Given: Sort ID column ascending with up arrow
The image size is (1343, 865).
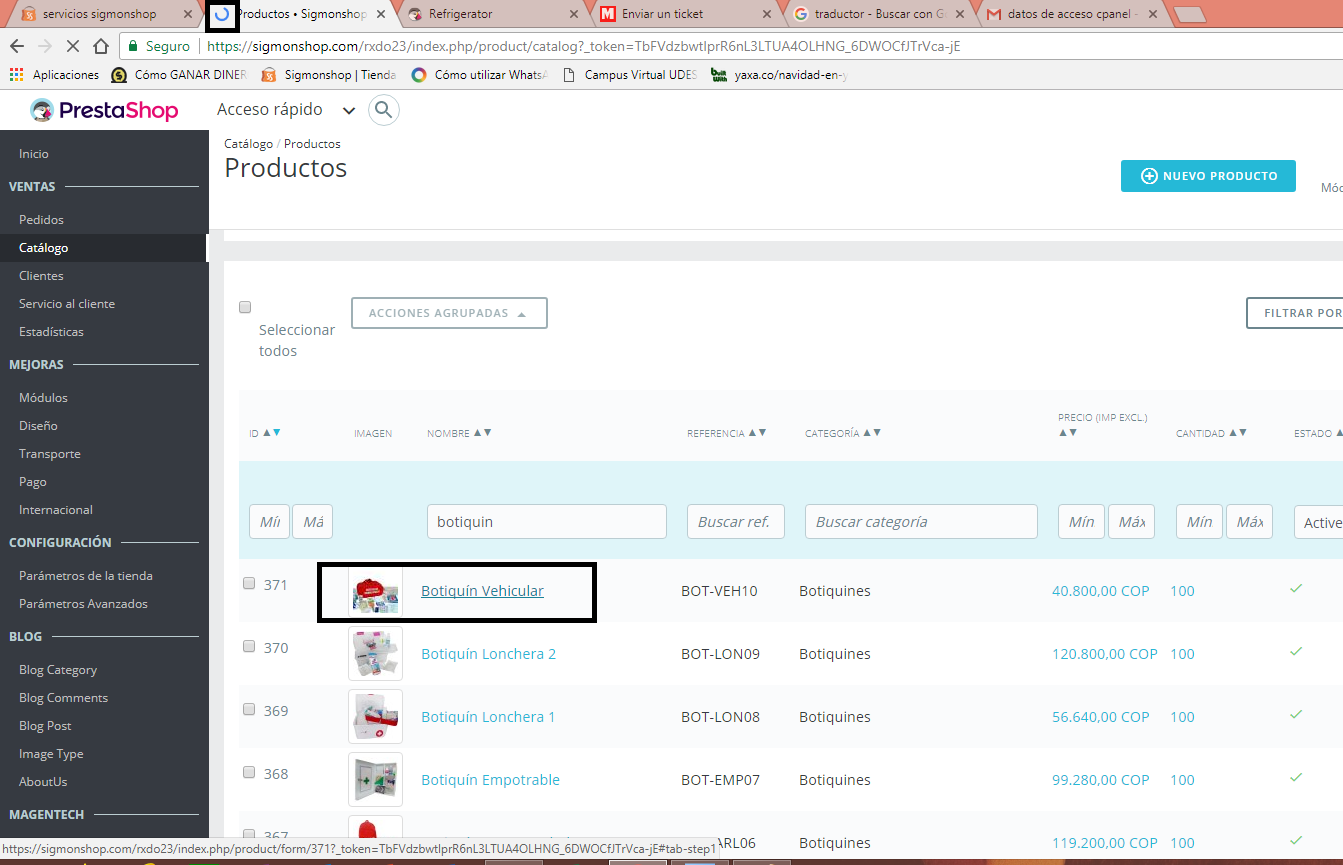Looking at the screenshot, I should 266,433.
